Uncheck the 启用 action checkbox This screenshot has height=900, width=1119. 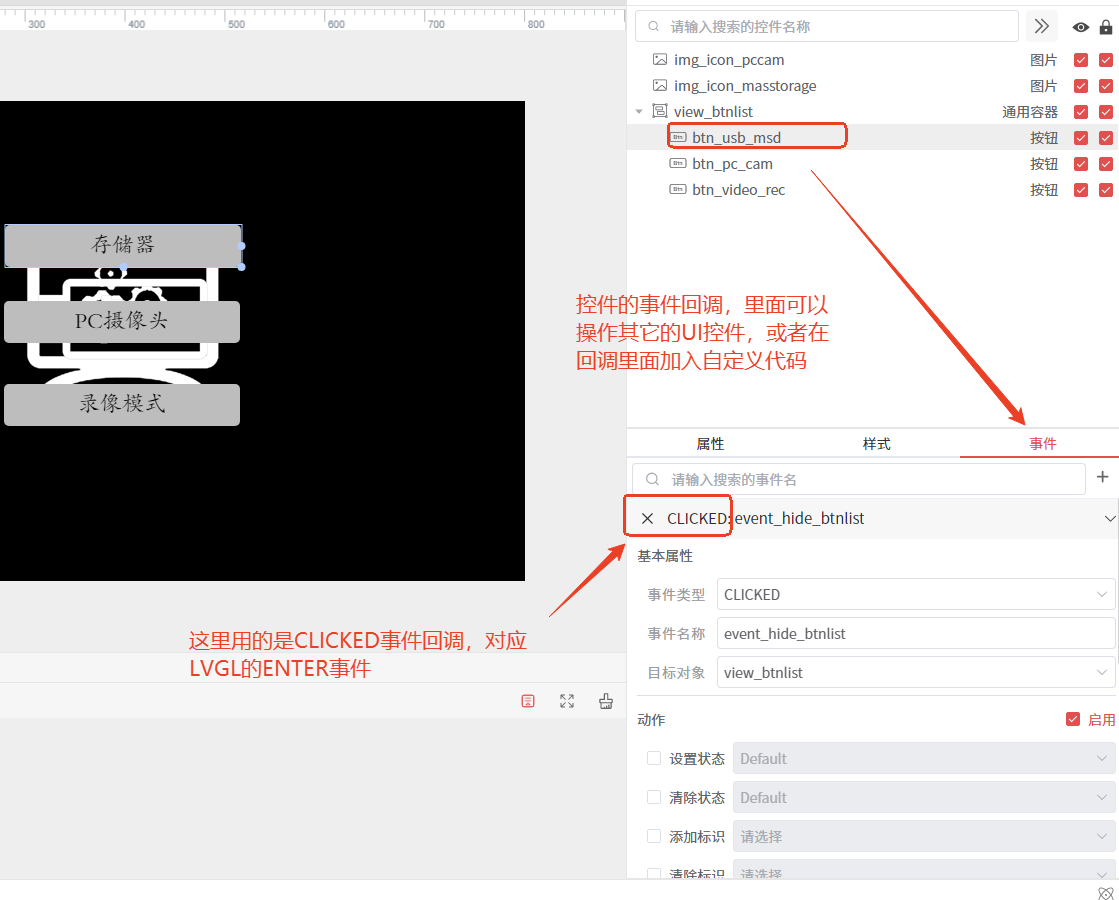coord(1073,719)
